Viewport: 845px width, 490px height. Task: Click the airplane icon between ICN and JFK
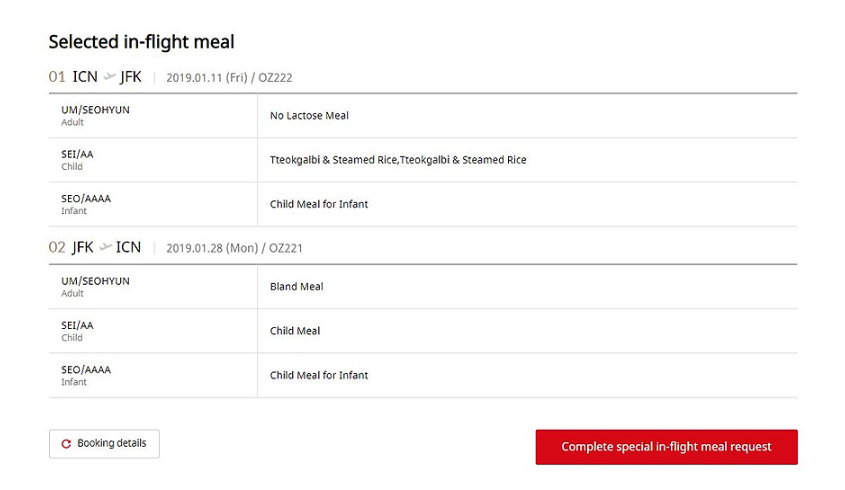109,77
